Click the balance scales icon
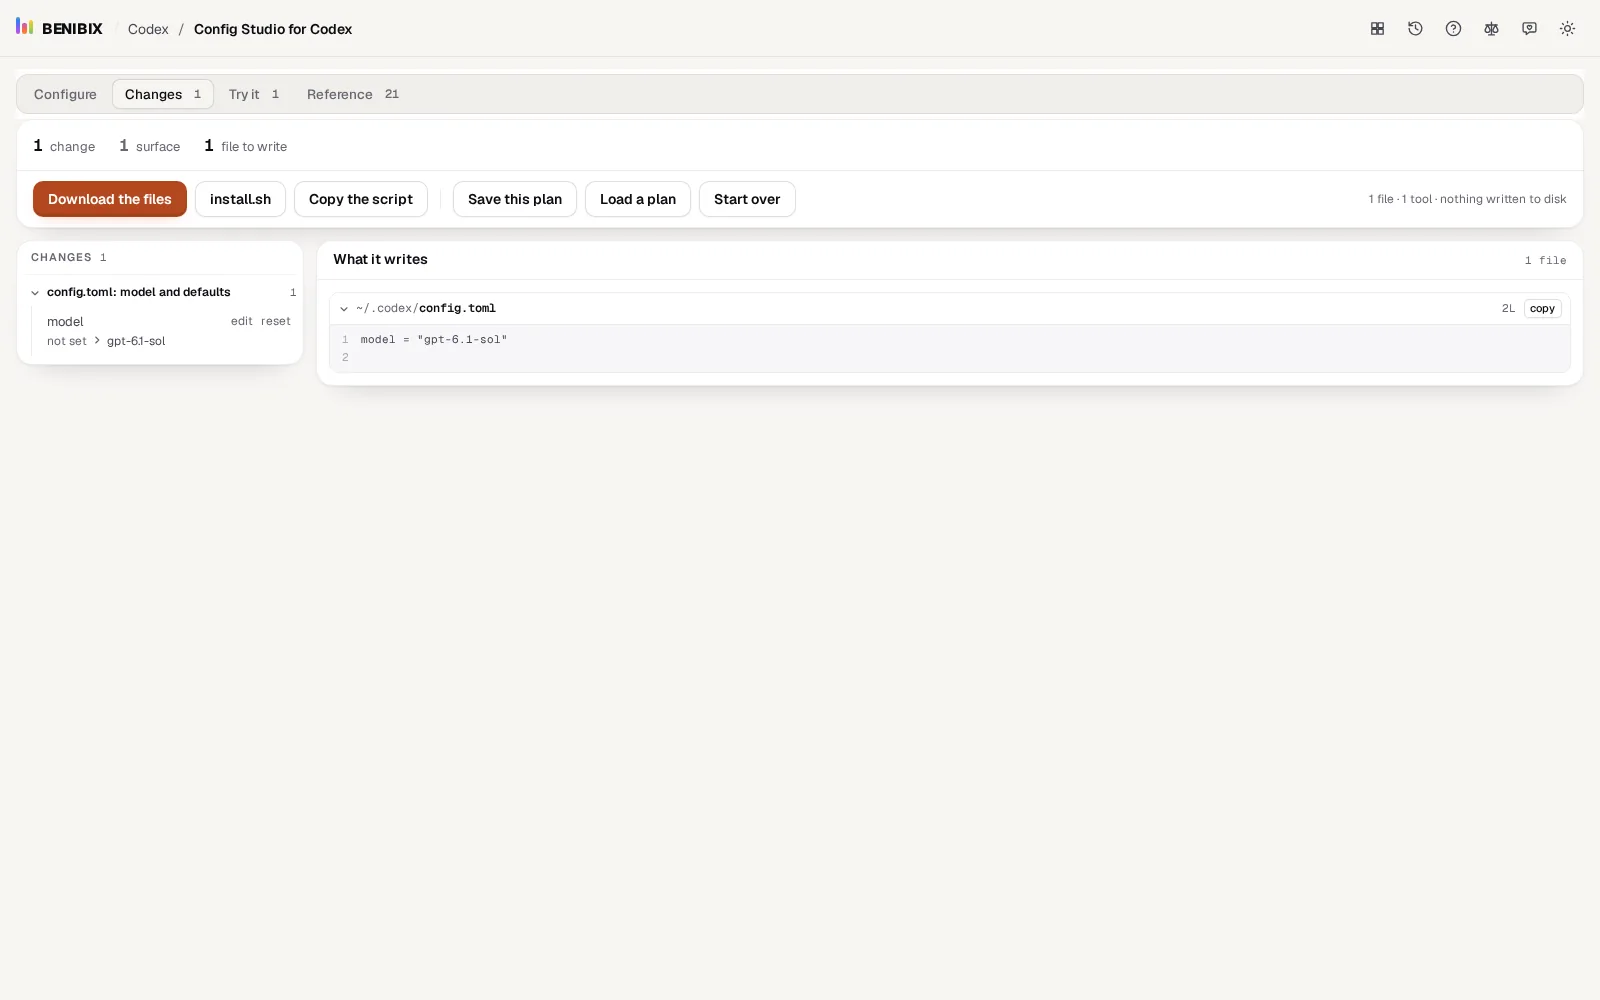The width and height of the screenshot is (1600, 1000). [x=1491, y=29]
